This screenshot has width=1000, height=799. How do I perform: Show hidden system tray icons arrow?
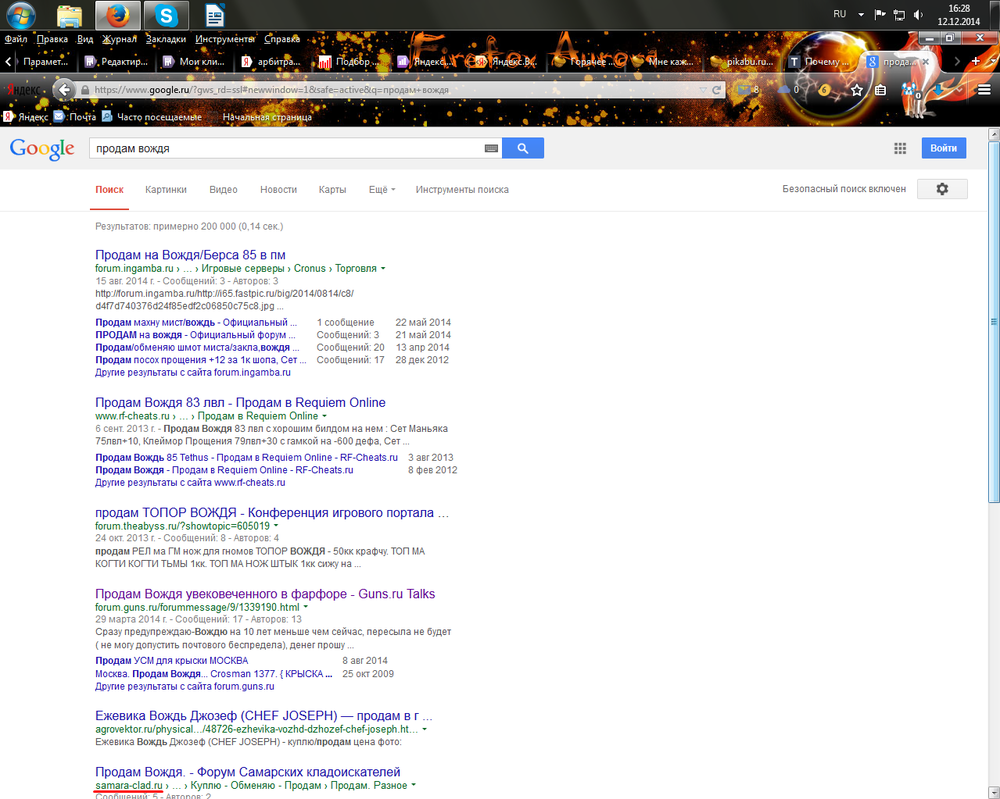[861, 15]
